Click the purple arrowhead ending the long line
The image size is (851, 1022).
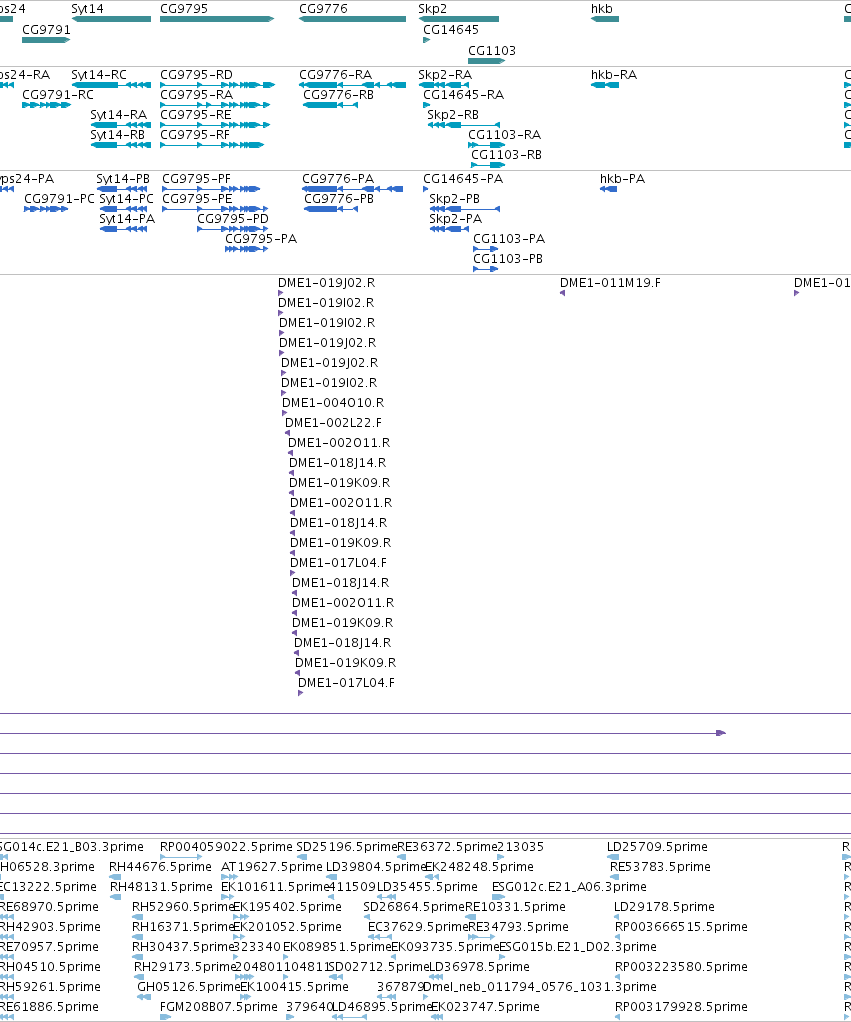click(x=721, y=733)
